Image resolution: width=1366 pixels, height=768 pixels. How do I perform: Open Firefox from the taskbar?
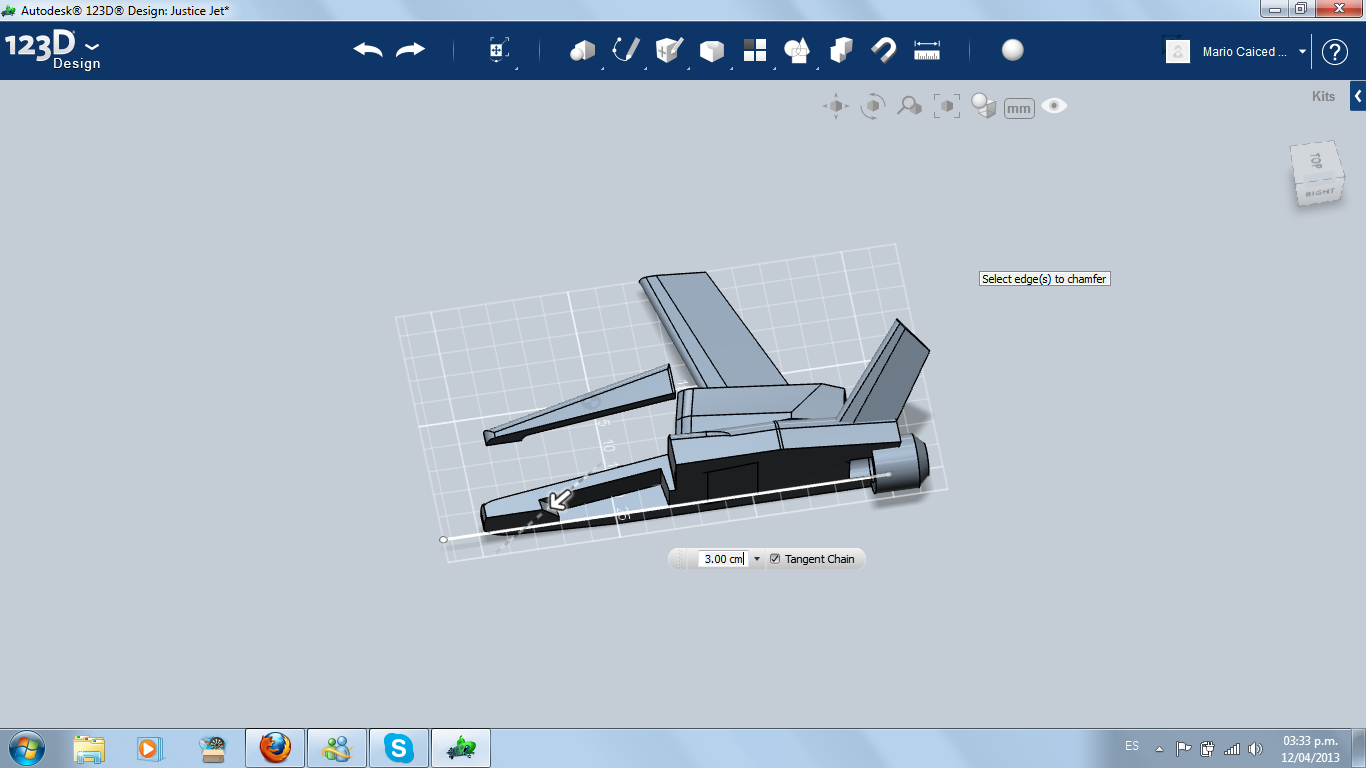tap(275, 748)
